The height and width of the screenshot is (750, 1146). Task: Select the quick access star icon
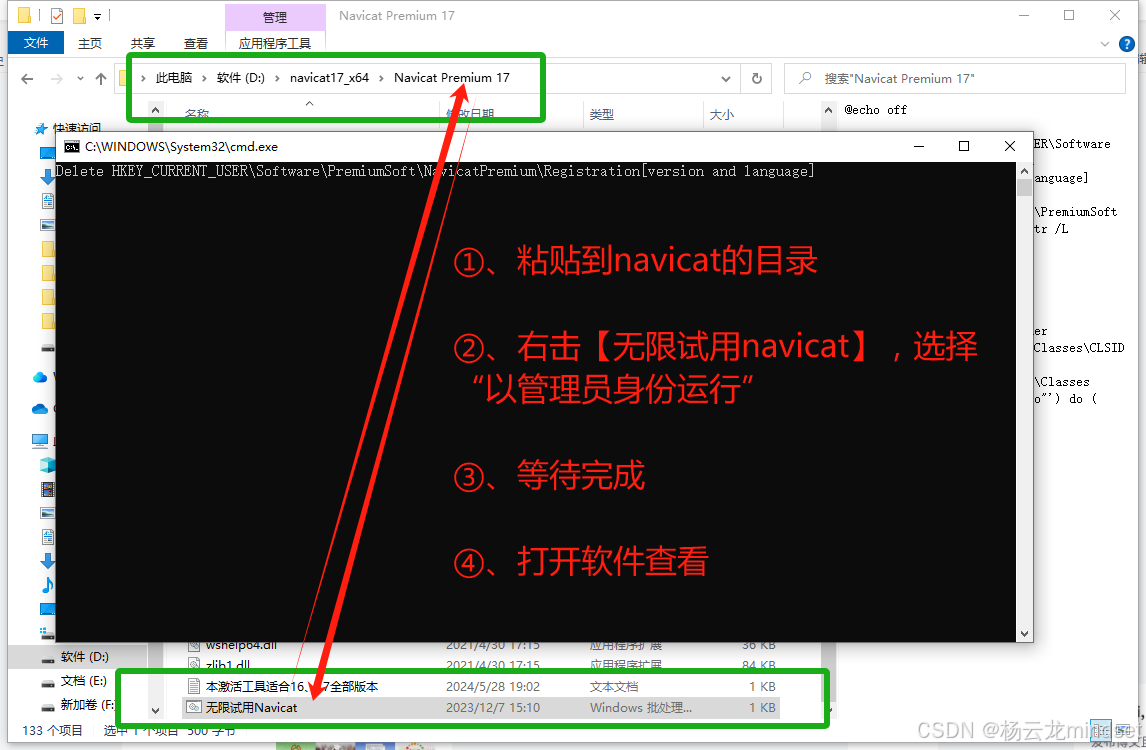(41, 129)
